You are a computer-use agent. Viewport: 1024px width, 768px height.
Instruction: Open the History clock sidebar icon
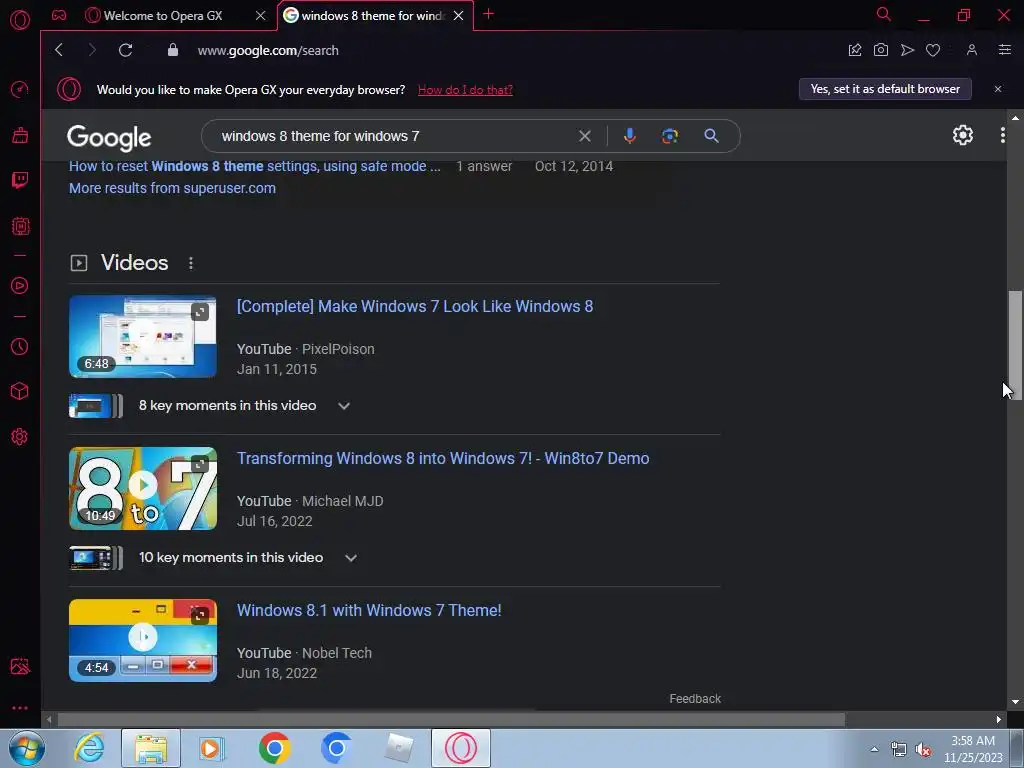(20, 346)
